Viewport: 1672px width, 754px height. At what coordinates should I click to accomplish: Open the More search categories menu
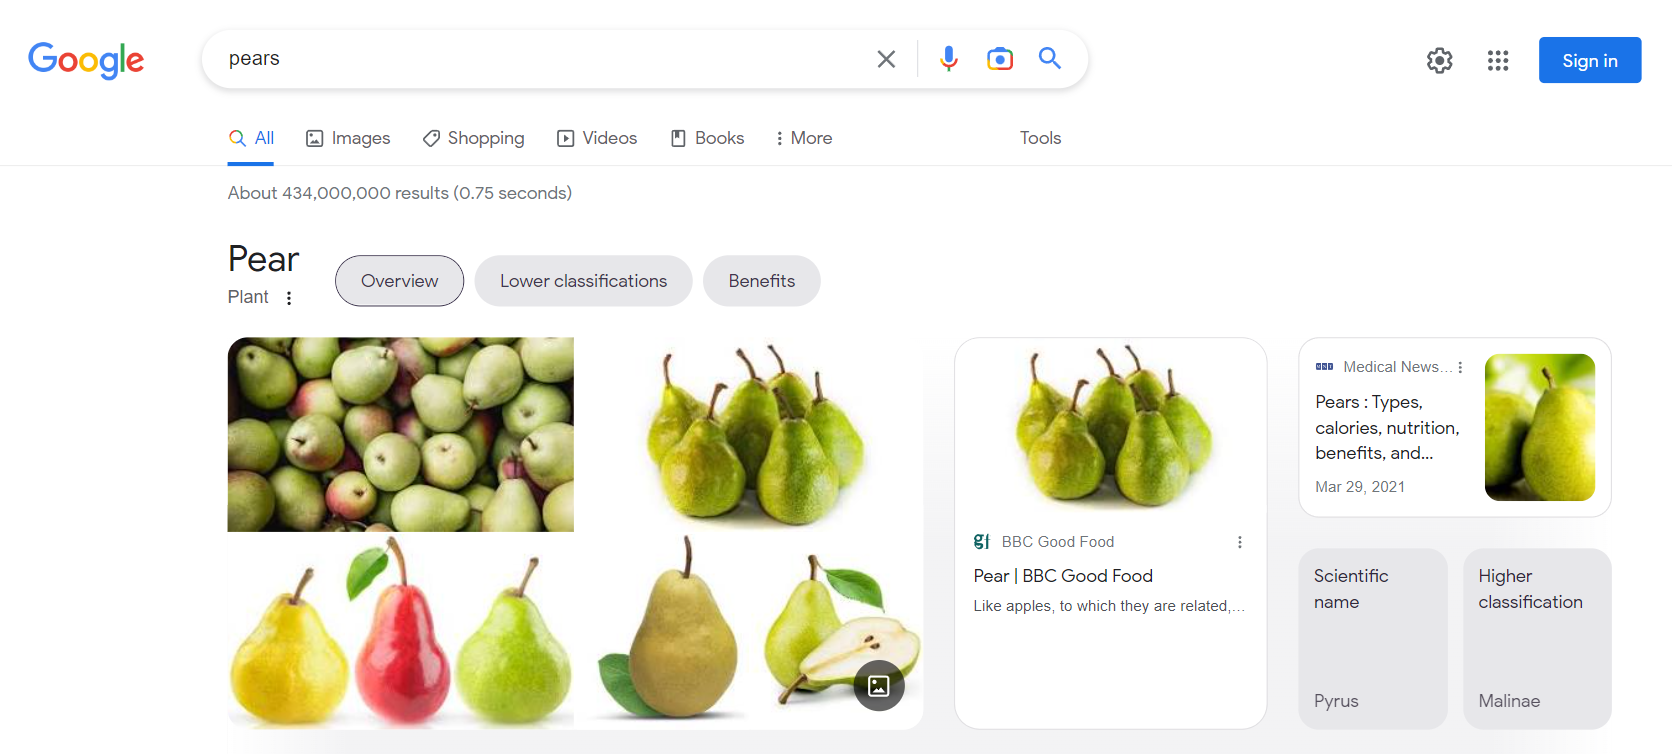point(802,137)
